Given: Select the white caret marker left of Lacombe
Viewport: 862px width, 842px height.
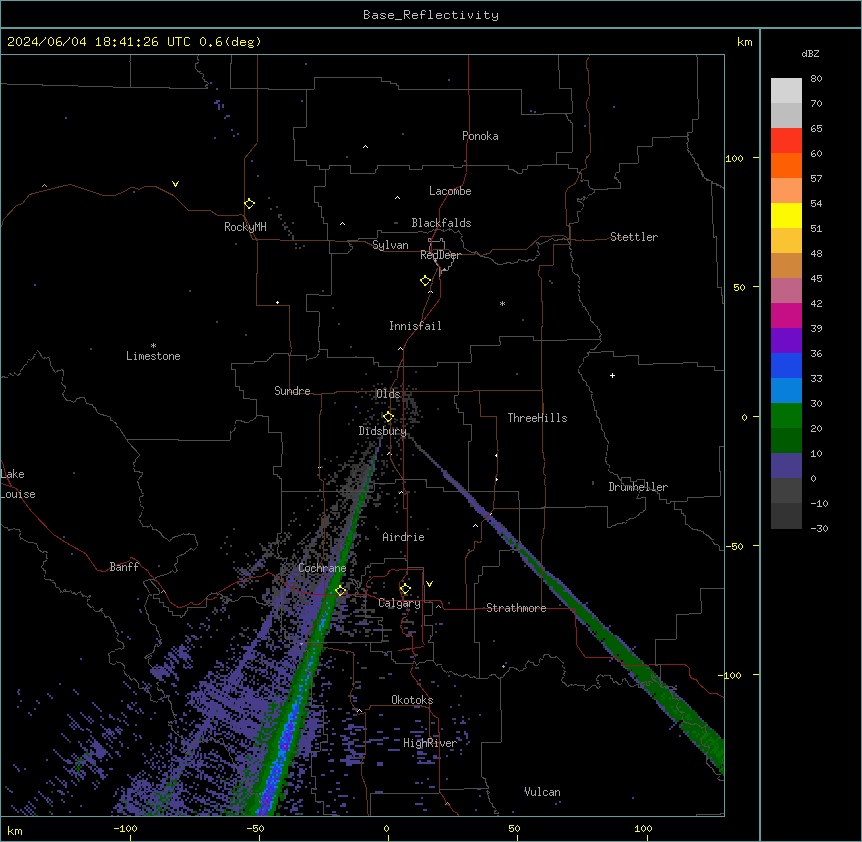Looking at the screenshot, I should pyautogui.click(x=397, y=197).
